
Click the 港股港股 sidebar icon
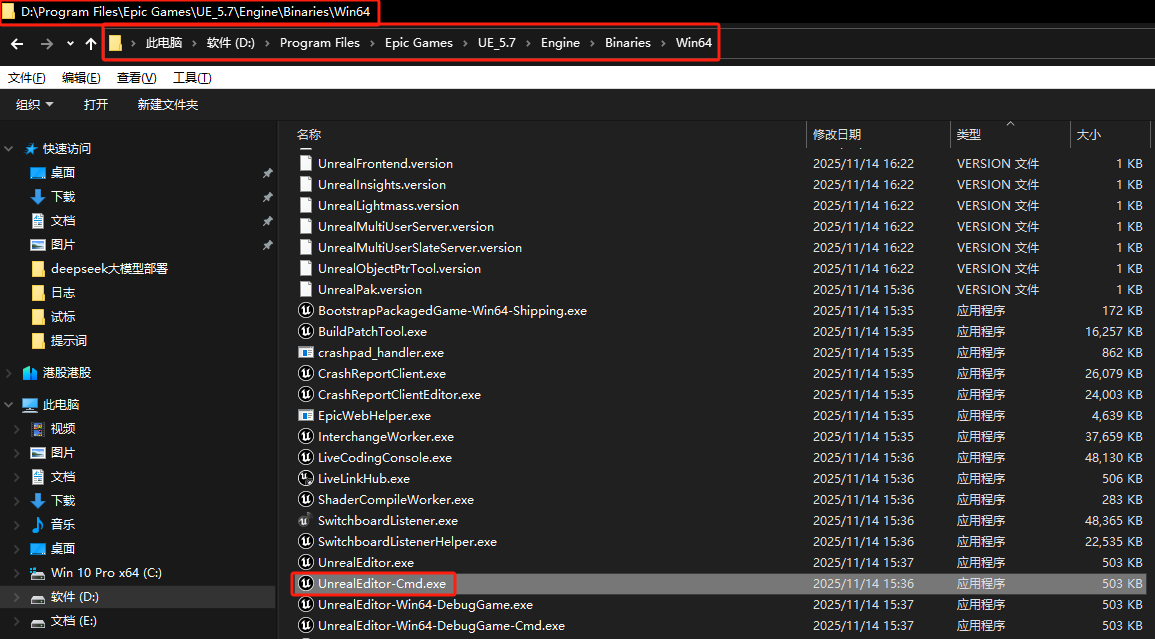coord(29,373)
